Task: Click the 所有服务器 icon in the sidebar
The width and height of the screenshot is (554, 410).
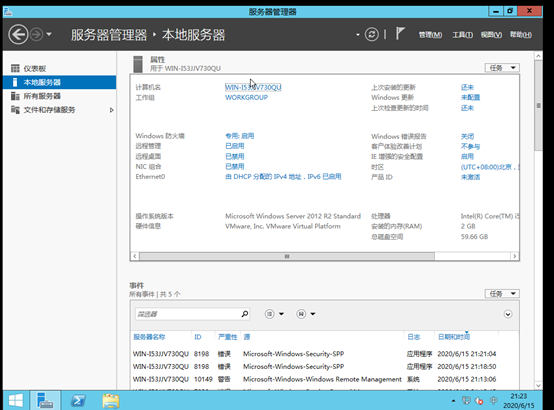Action: (x=15, y=96)
